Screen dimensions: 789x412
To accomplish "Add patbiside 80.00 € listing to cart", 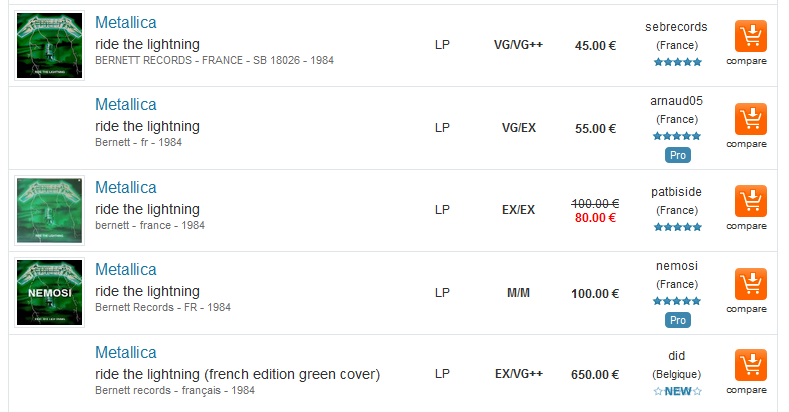I will coord(751,201).
